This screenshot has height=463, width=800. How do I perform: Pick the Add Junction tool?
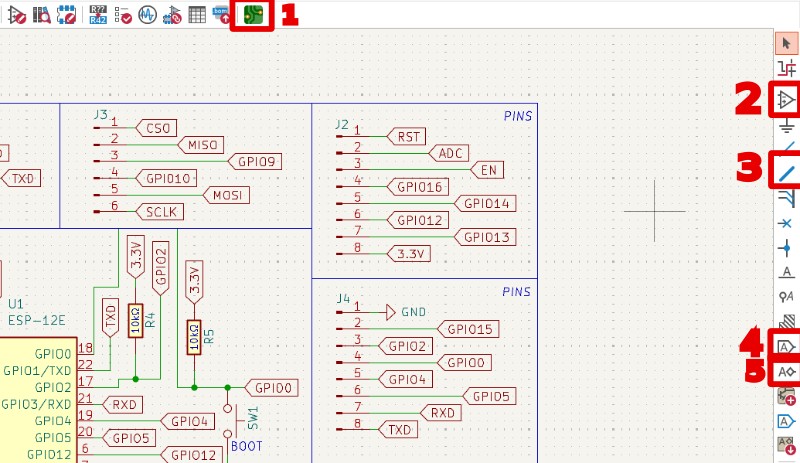[x=786, y=248]
